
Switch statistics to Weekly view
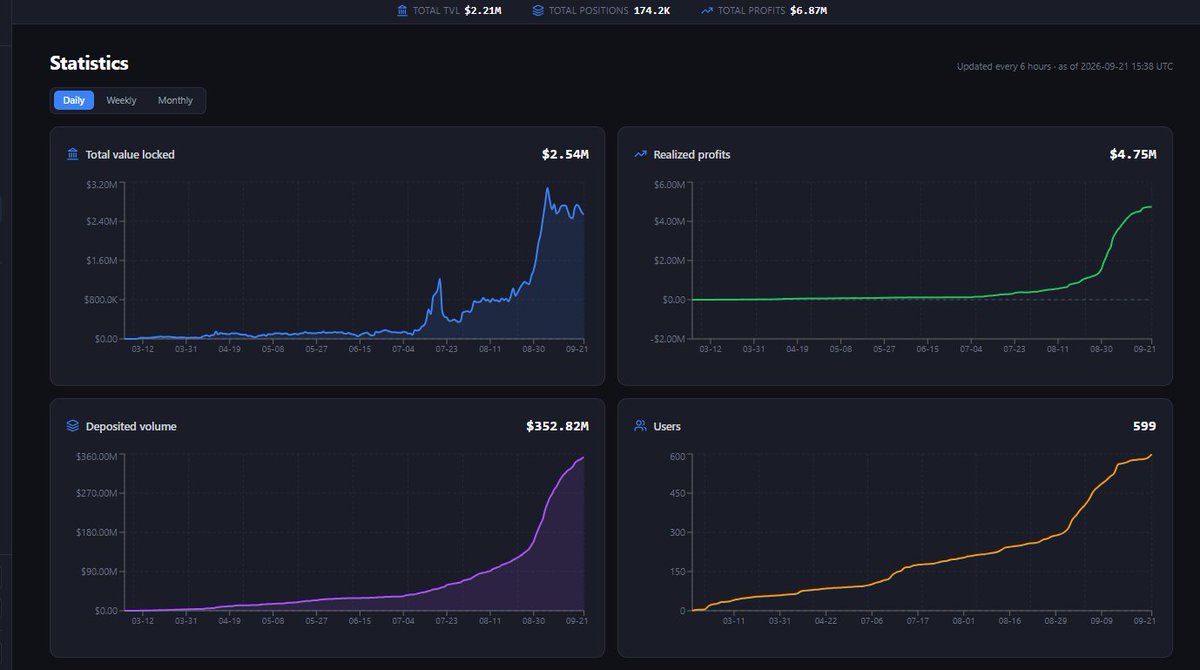122,100
